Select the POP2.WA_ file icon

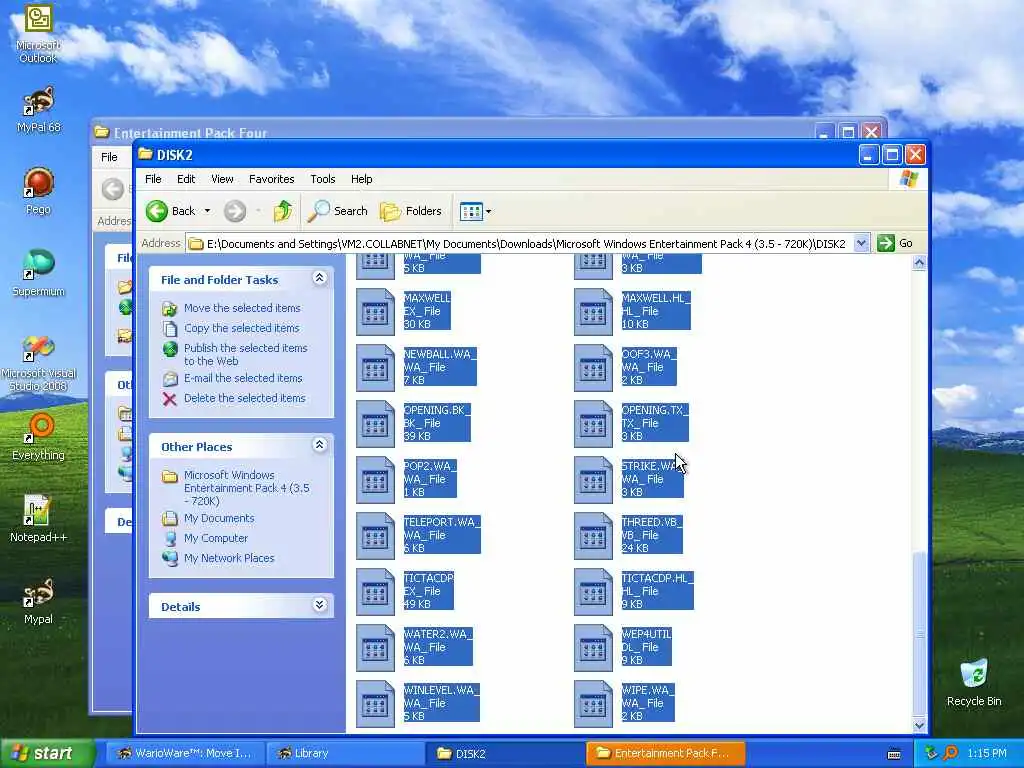375,481
